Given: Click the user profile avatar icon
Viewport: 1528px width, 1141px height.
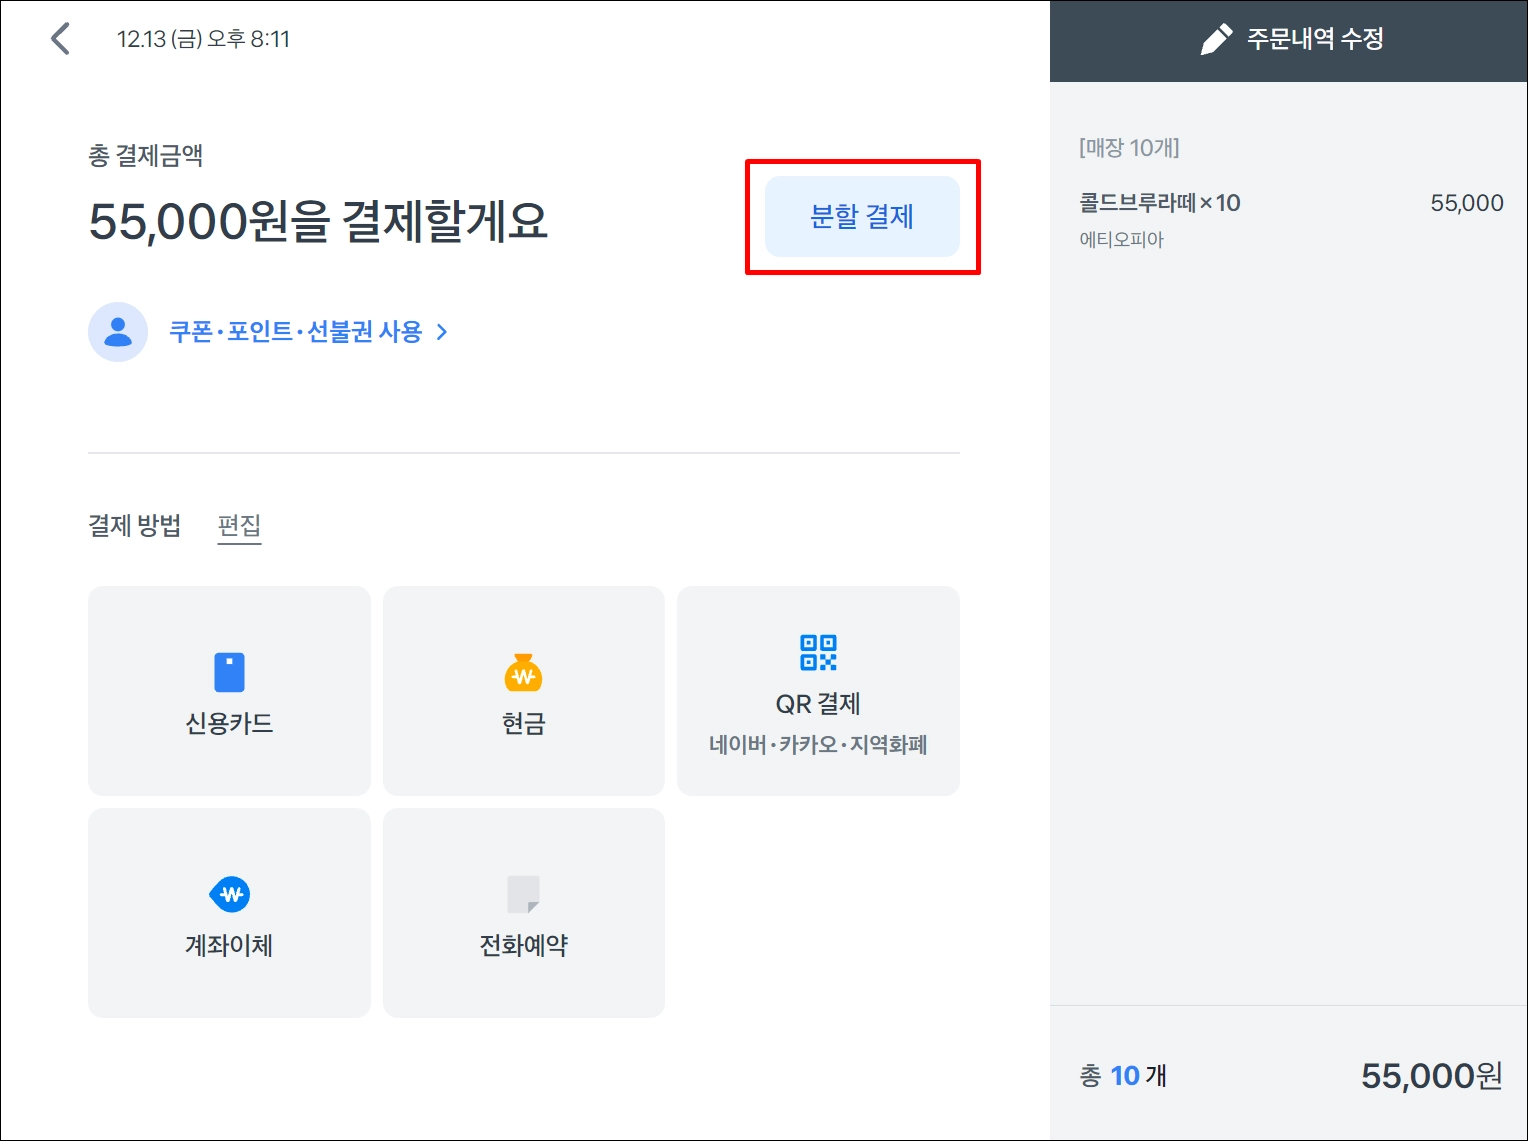Looking at the screenshot, I should click(118, 332).
